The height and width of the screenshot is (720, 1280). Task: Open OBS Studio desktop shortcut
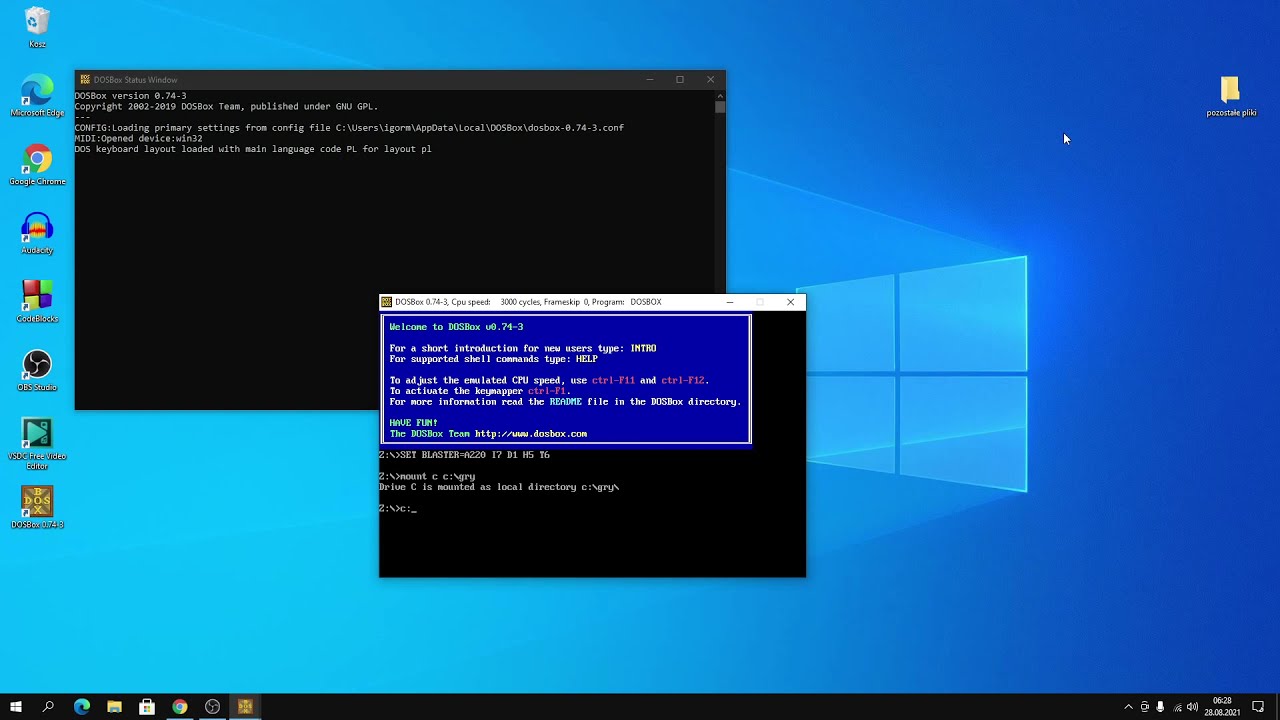pos(37,371)
